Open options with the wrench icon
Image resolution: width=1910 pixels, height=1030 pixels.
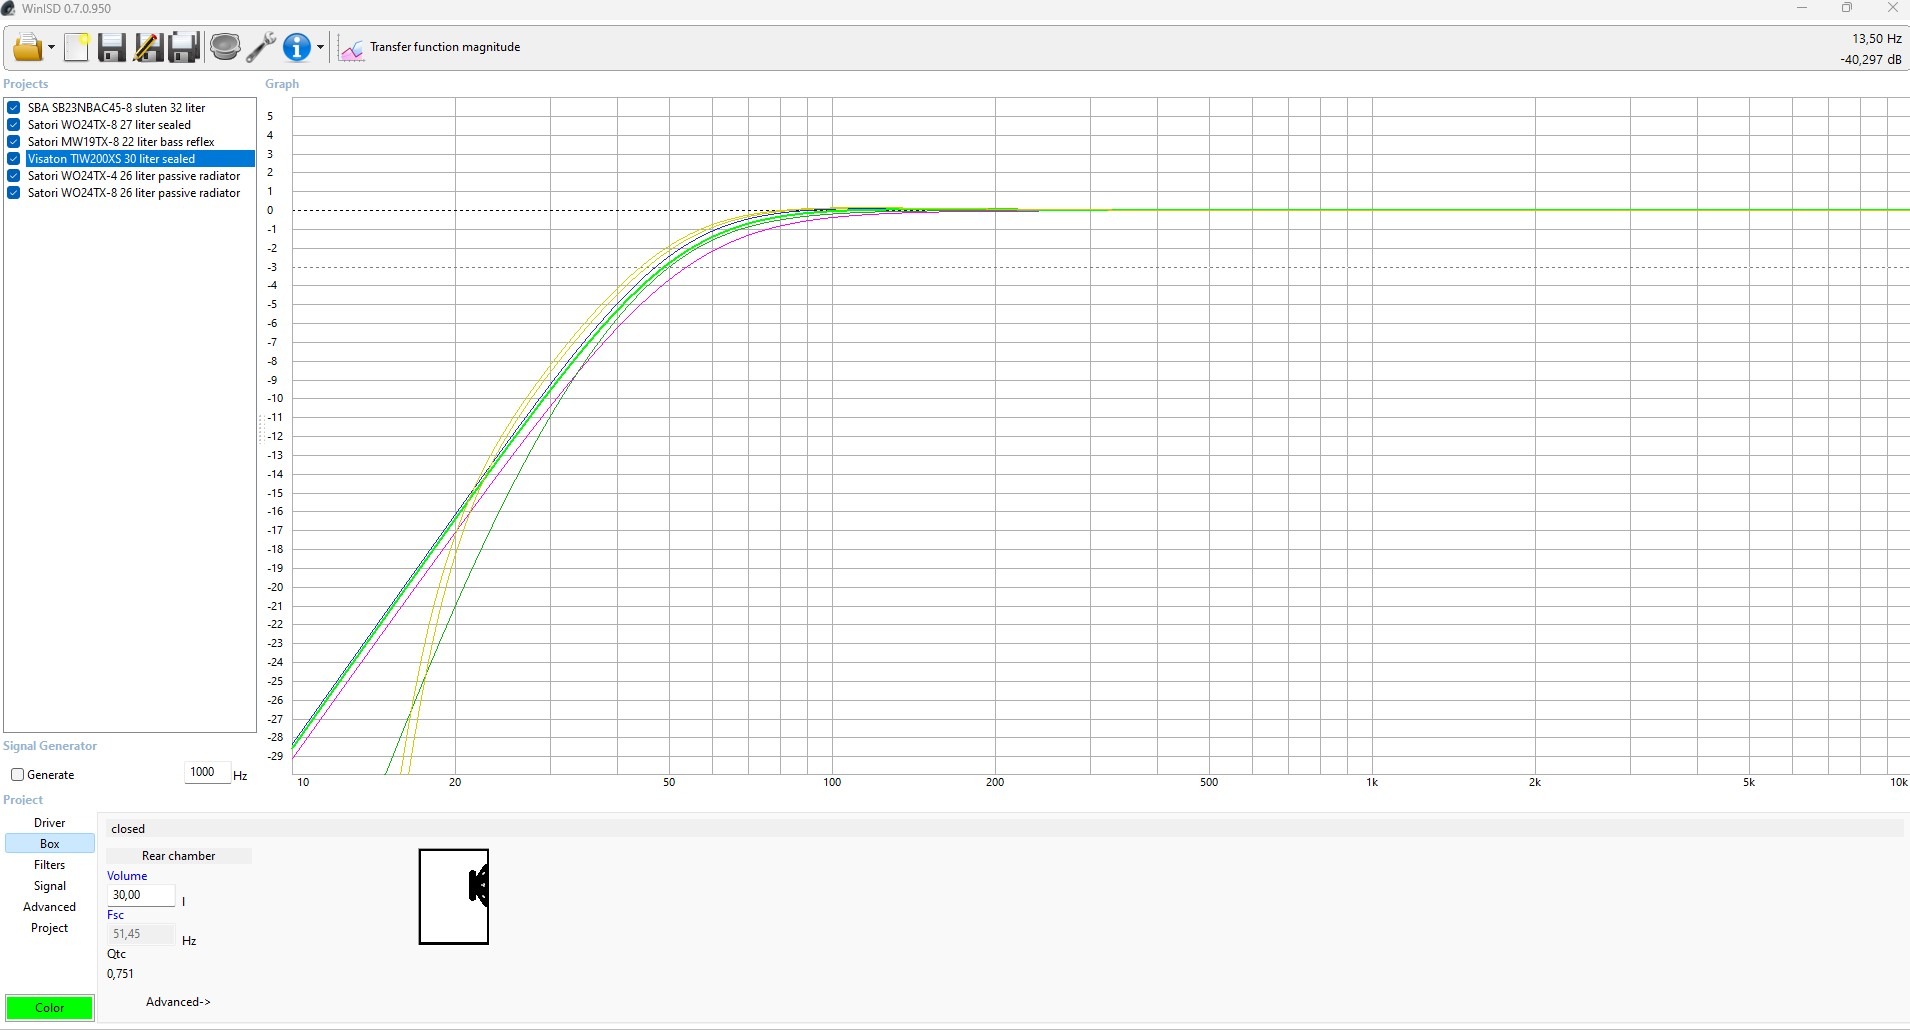point(261,47)
